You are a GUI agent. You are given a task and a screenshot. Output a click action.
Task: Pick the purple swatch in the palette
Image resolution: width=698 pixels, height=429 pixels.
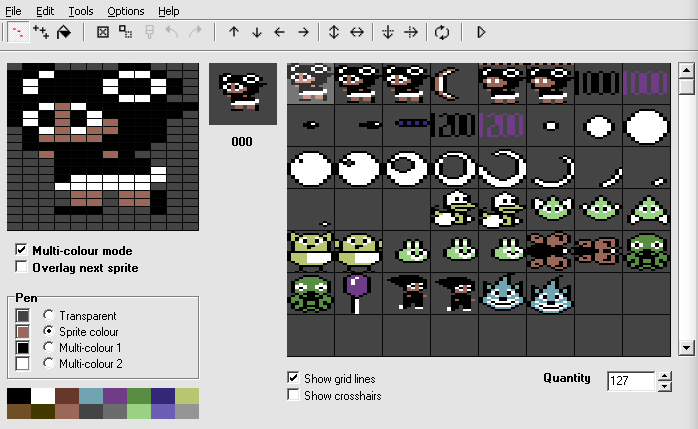115,396
